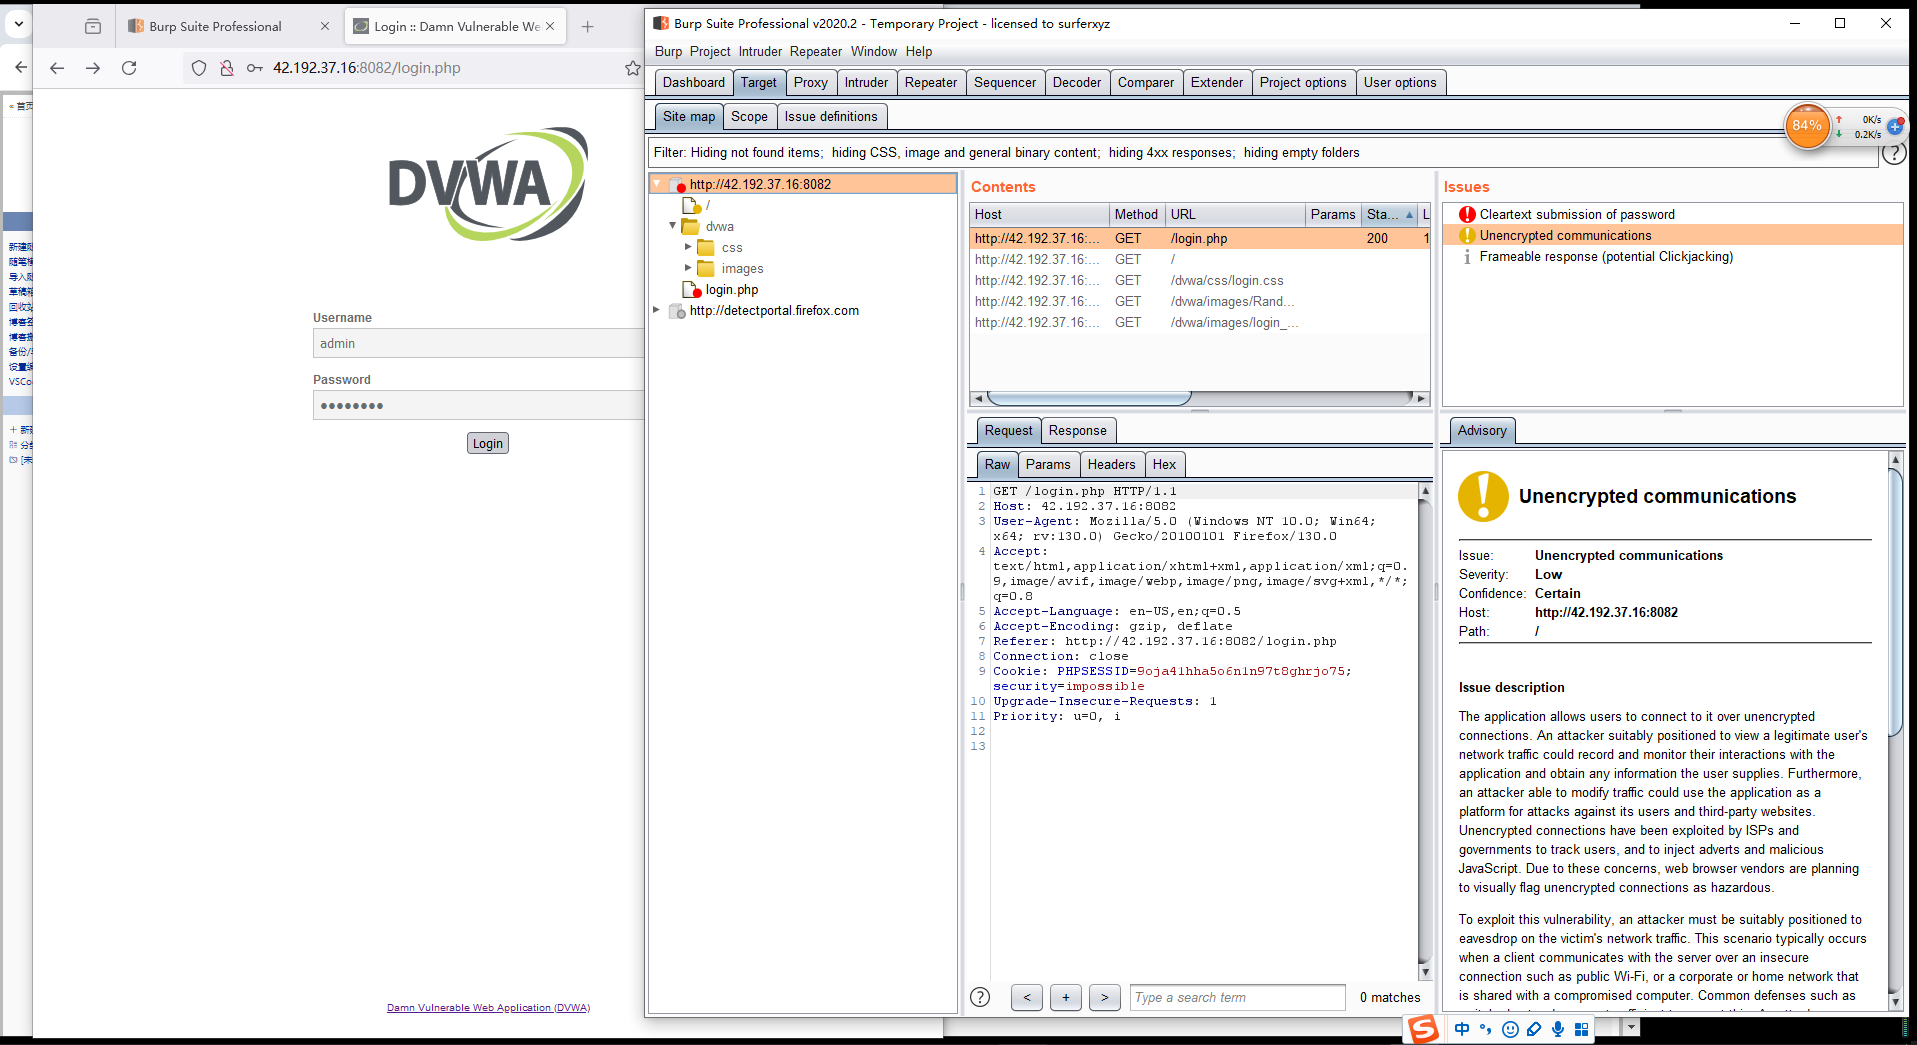This screenshot has height=1045, width=1917.
Task: Click the DVWA Login button
Action: pos(488,444)
